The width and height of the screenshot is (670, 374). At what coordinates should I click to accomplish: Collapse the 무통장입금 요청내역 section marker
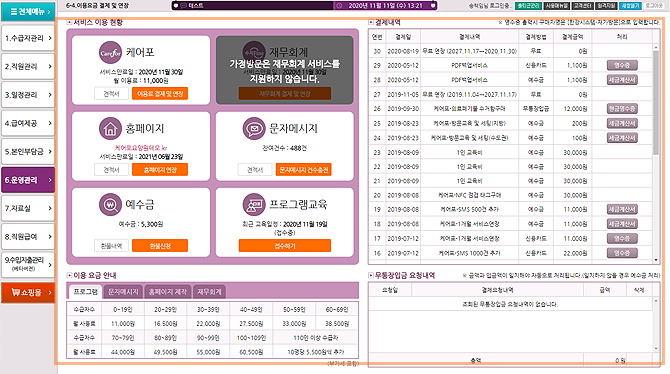[371, 275]
